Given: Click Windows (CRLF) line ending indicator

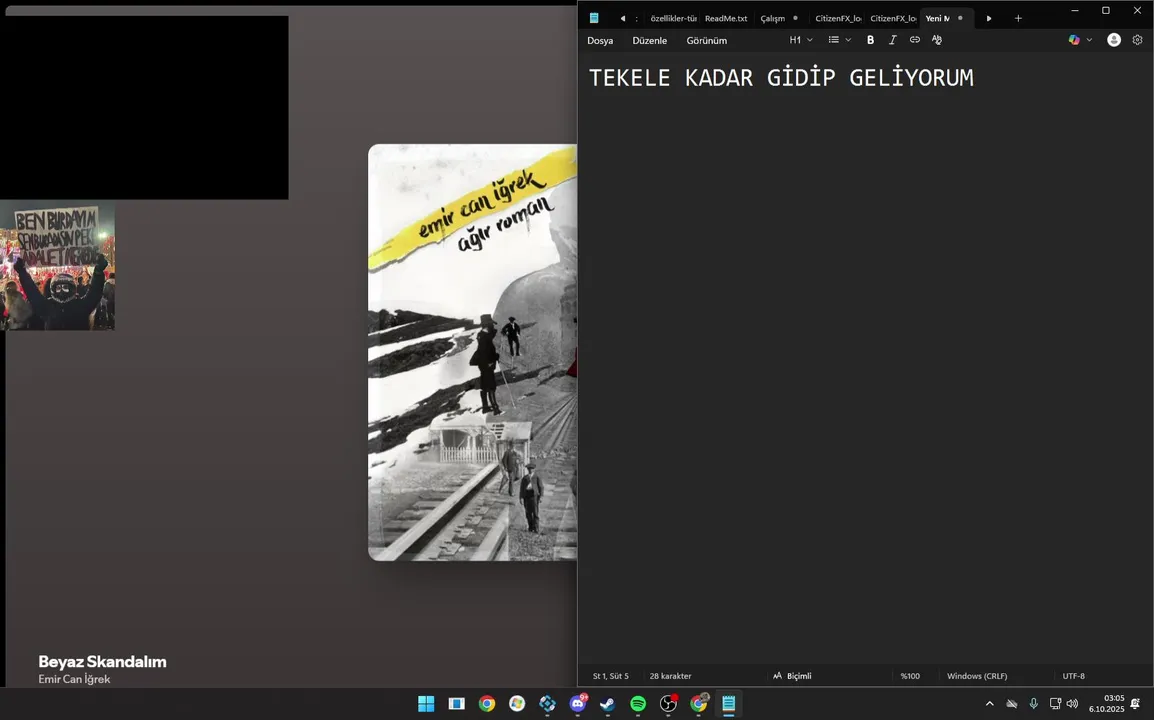Looking at the screenshot, I should coord(977,676).
